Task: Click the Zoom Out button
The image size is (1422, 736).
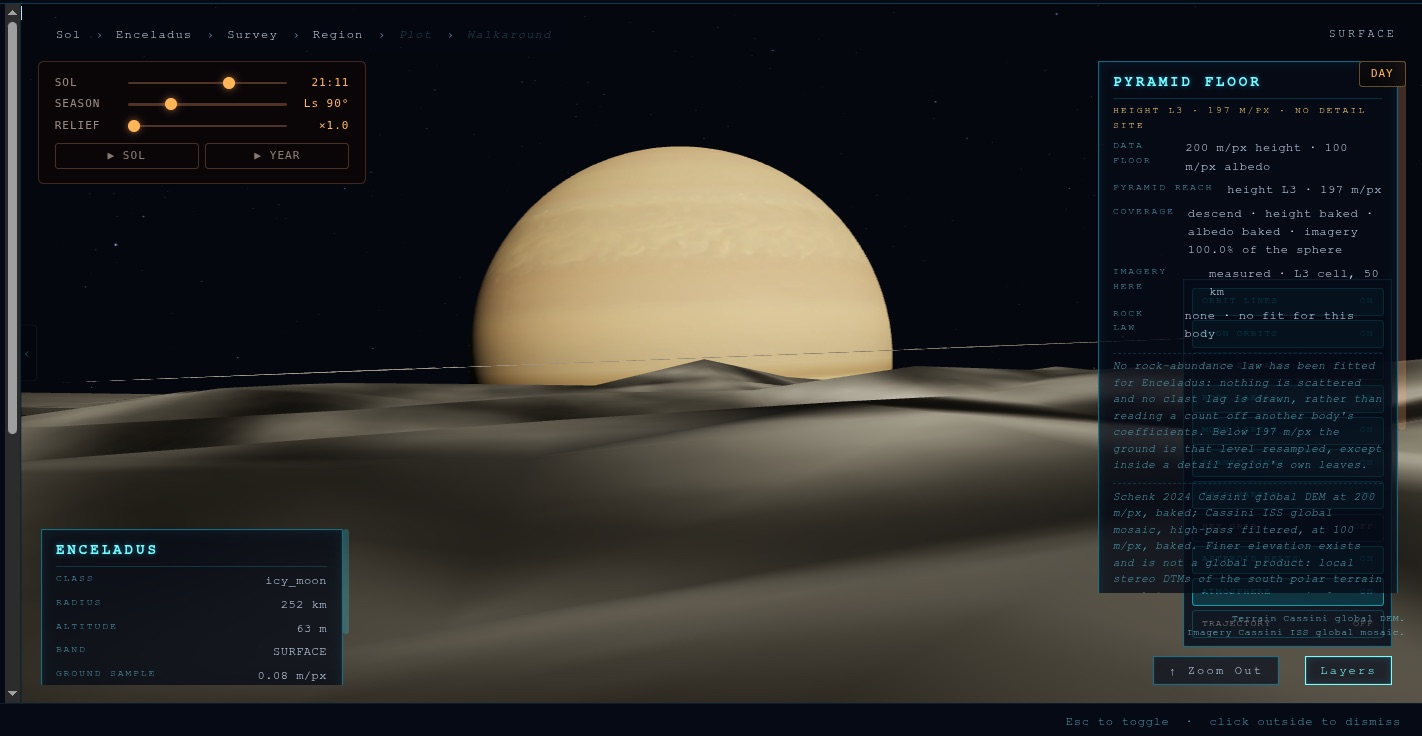Action: tap(1216, 671)
